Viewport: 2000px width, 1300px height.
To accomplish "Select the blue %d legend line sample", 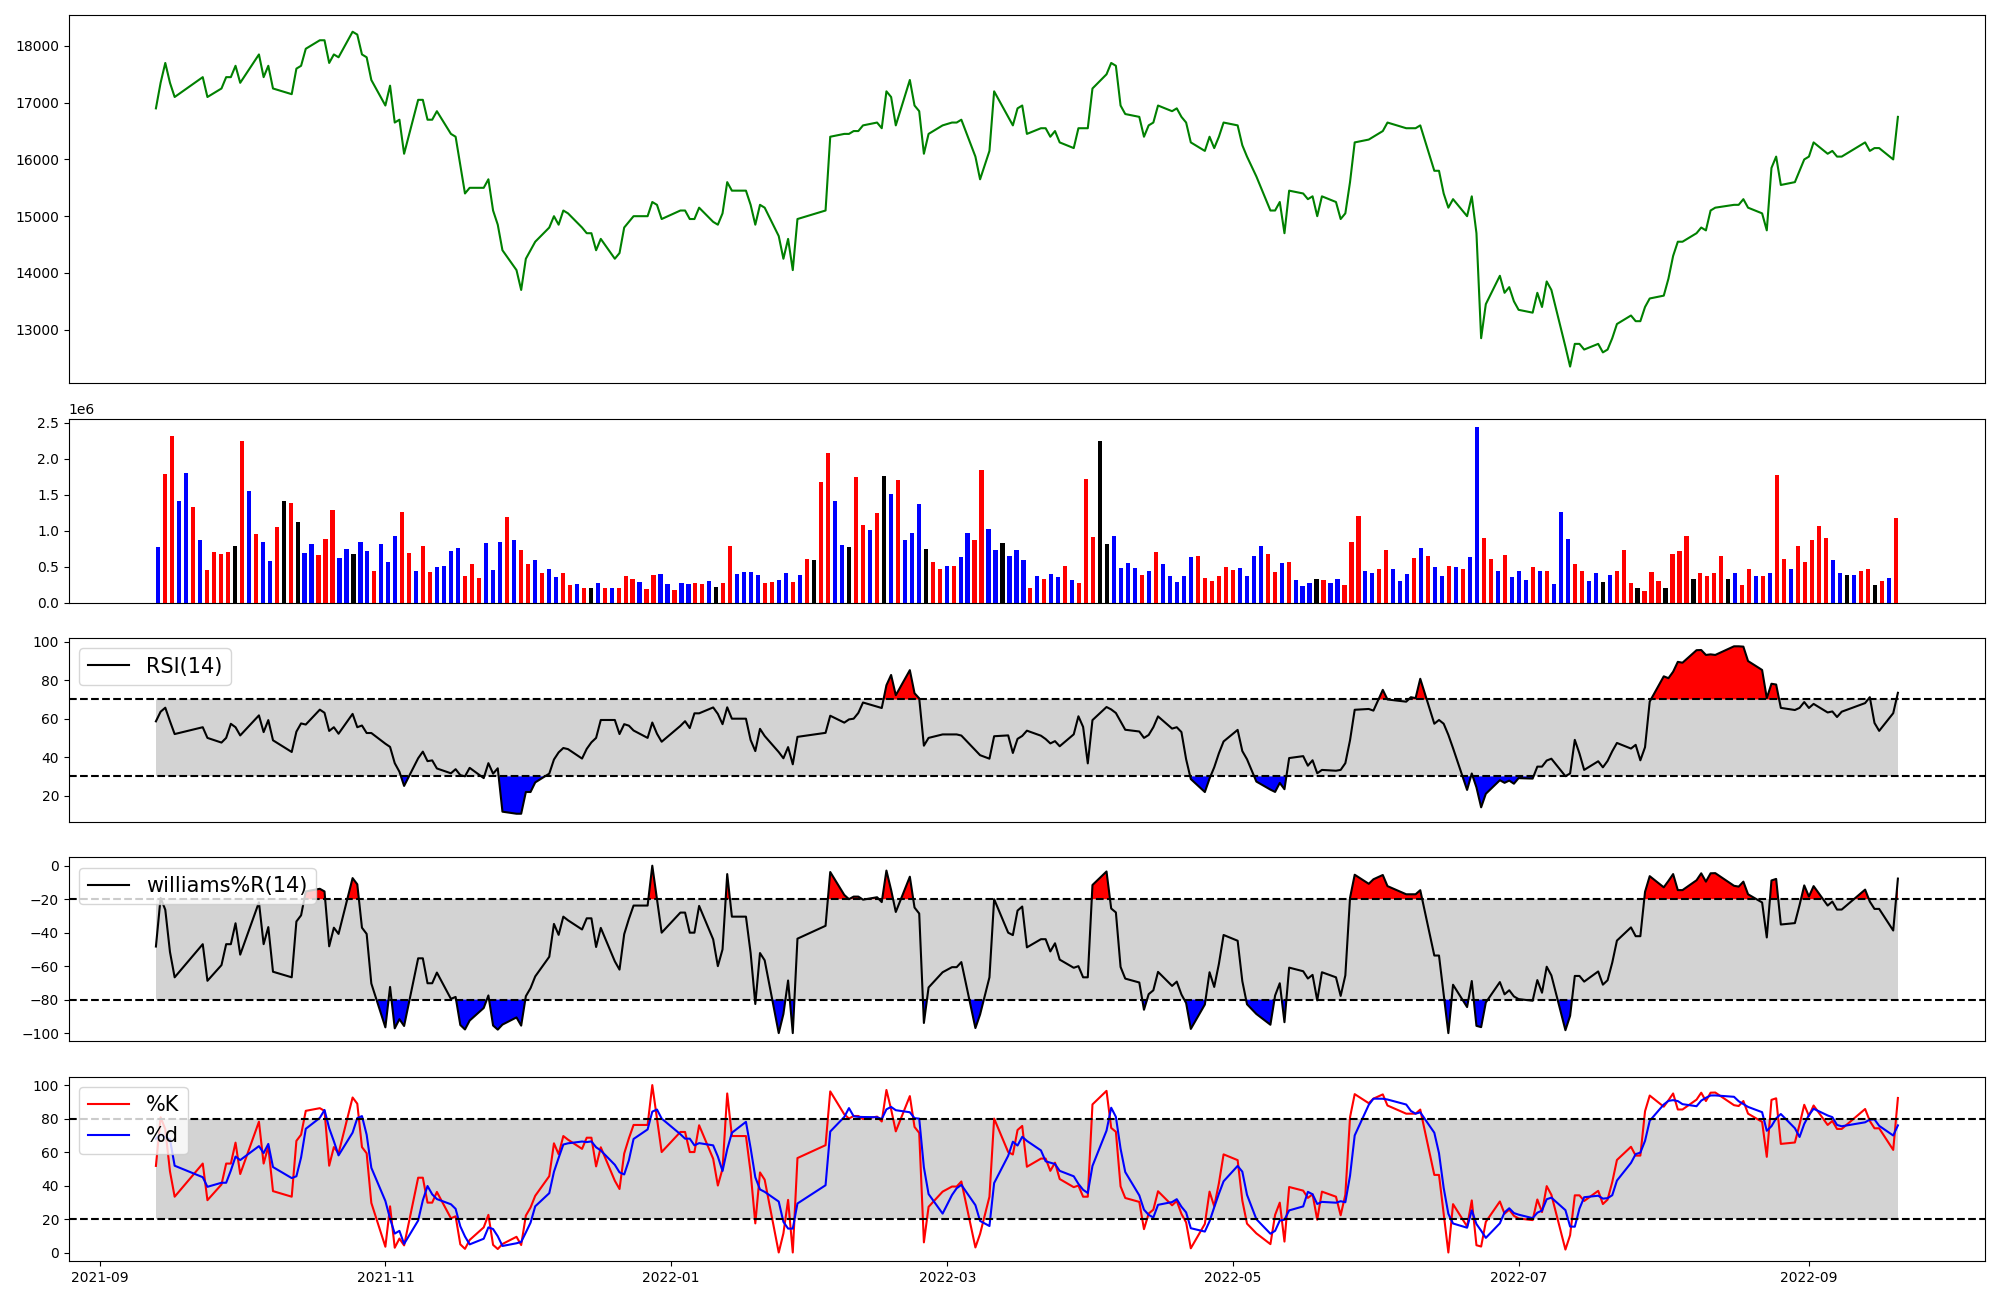I will 109,1135.
